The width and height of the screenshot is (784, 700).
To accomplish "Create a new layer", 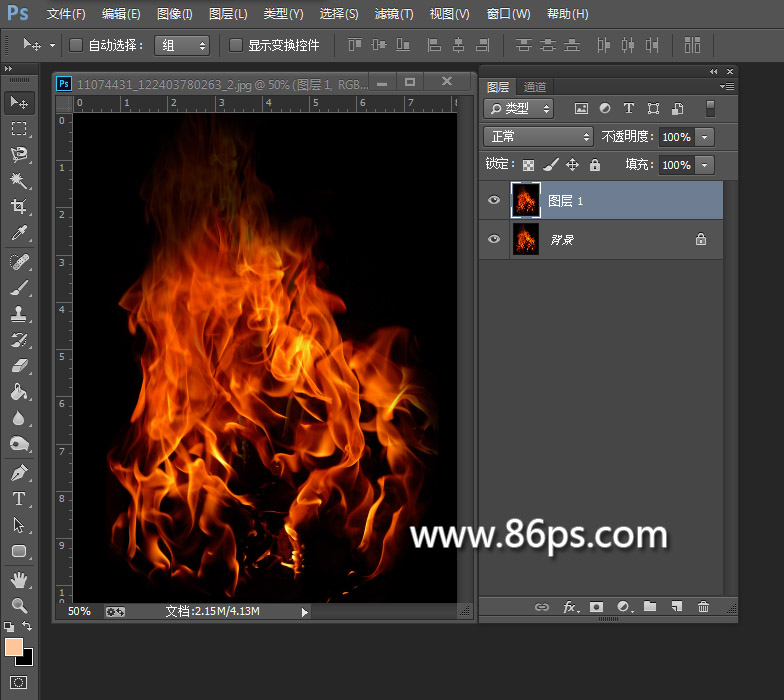I will coord(677,606).
